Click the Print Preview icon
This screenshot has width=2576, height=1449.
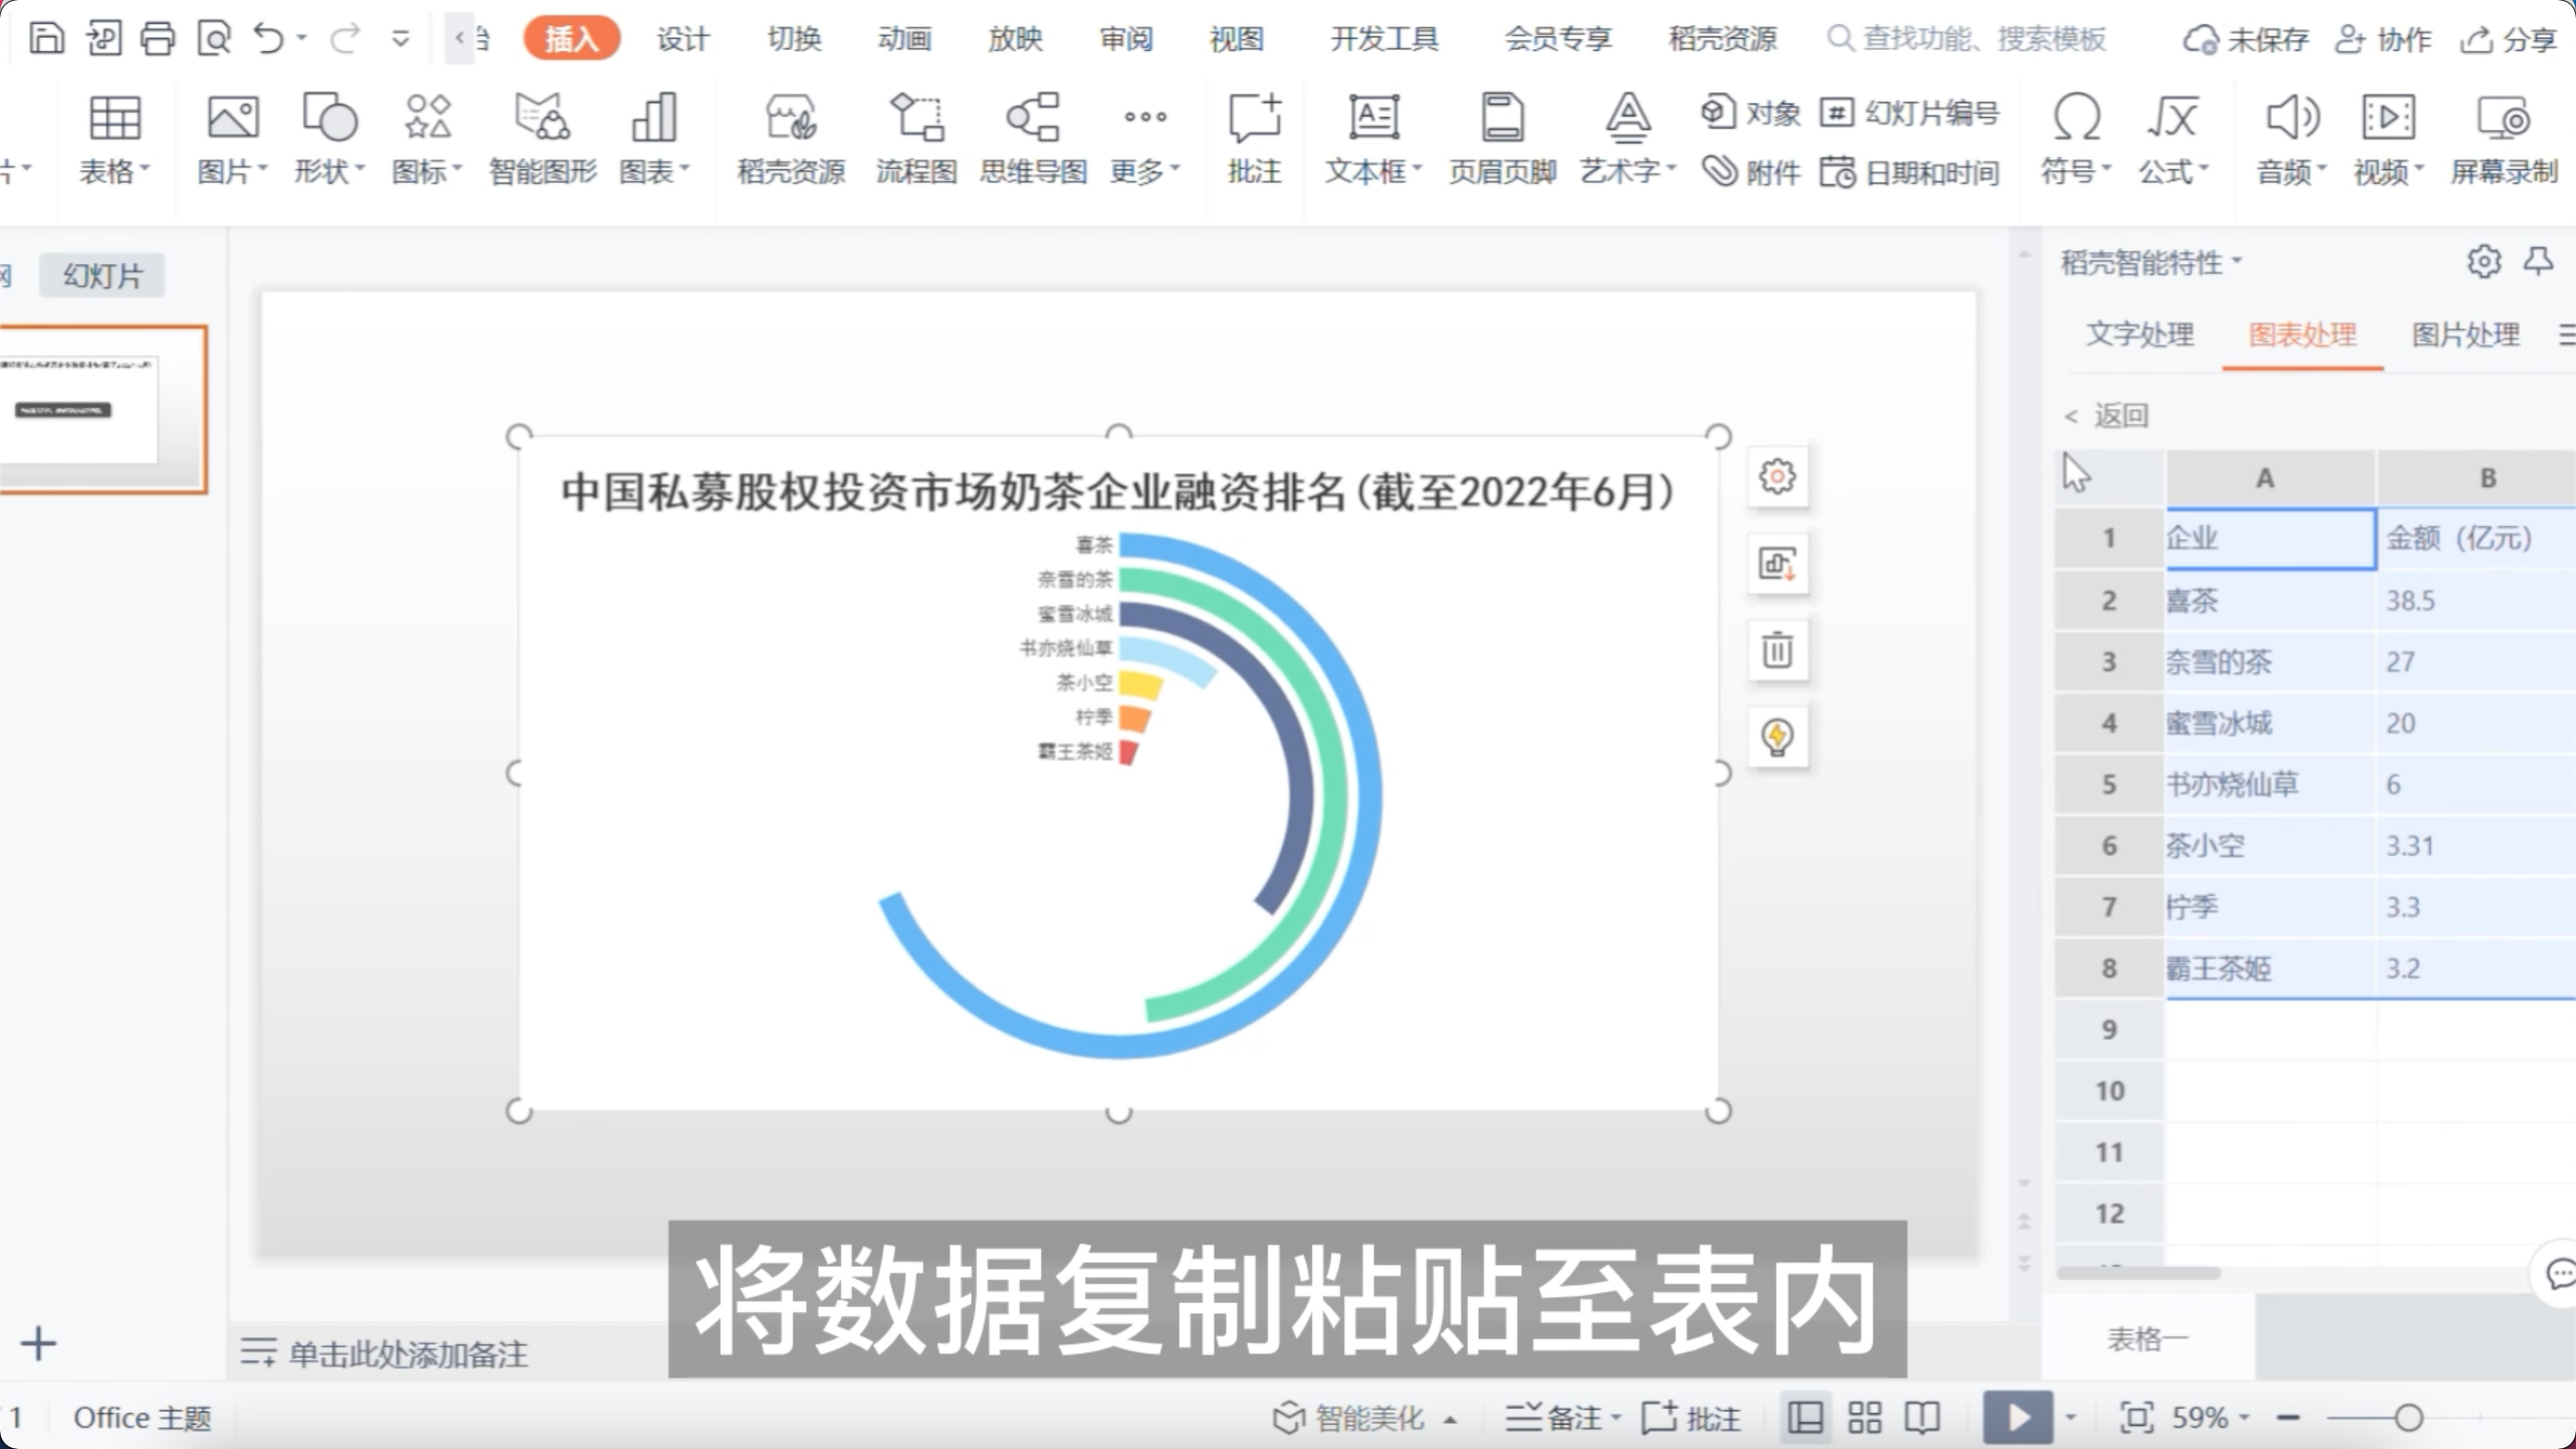click(214, 38)
